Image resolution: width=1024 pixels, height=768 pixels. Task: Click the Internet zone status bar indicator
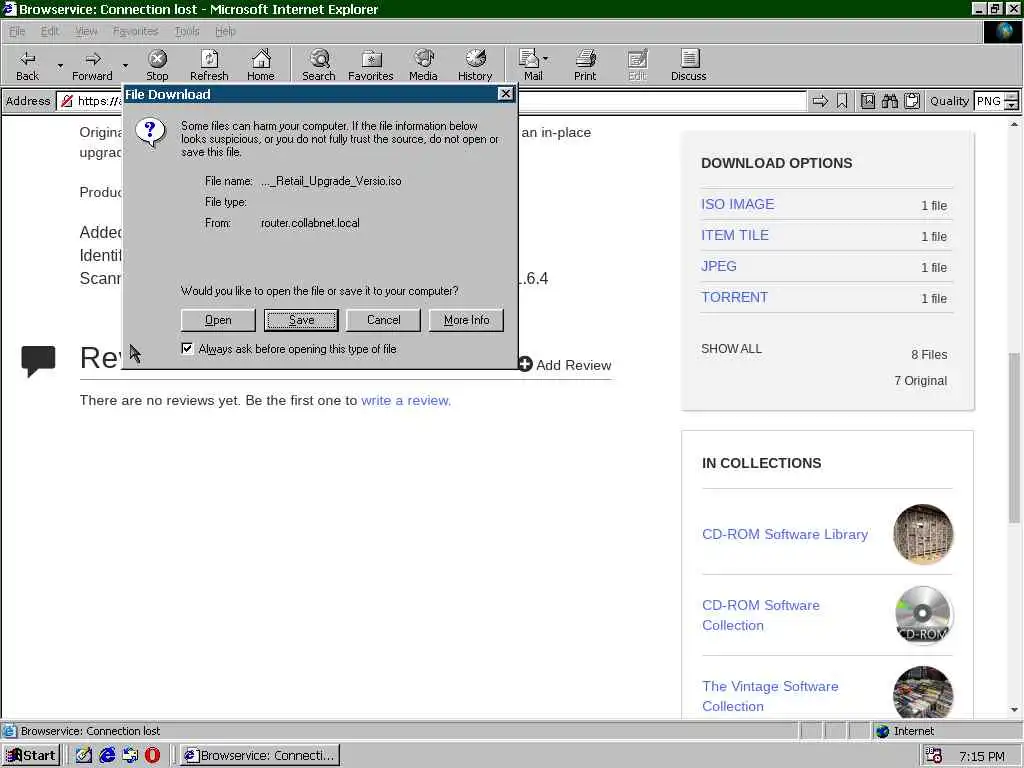tap(905, 731)
